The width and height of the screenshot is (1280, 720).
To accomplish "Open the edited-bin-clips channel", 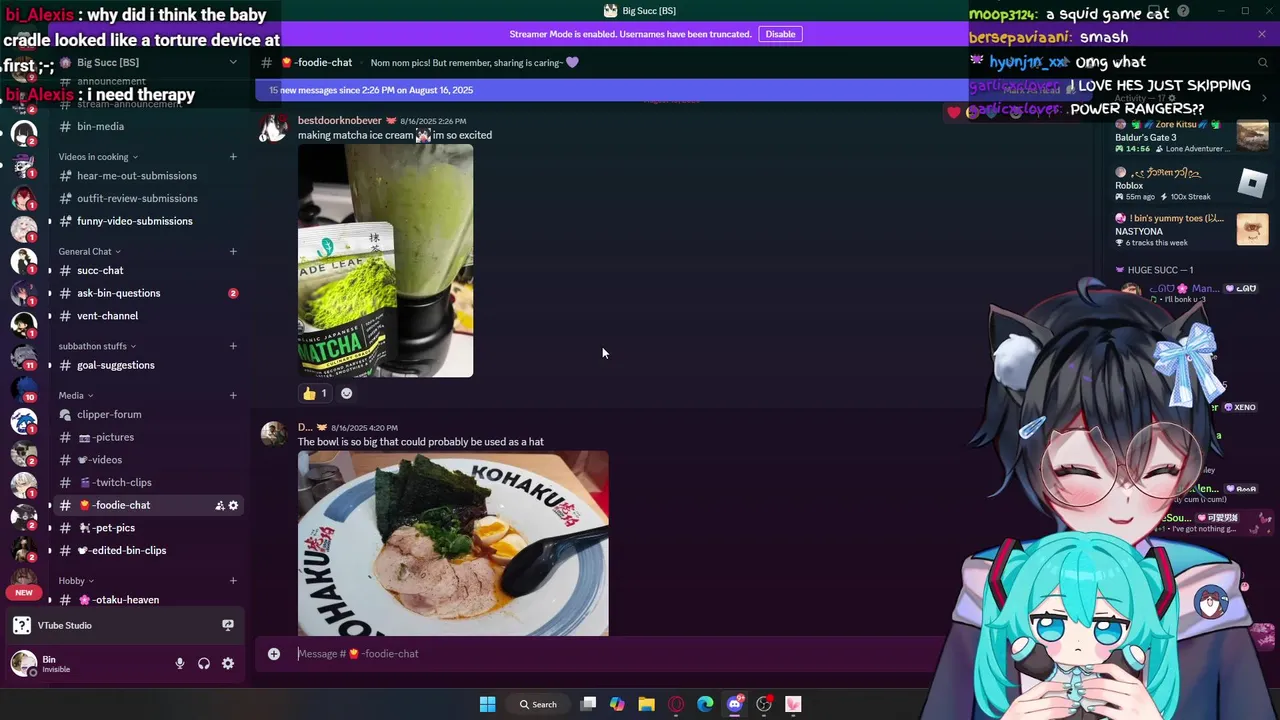I will pos(147,551).
